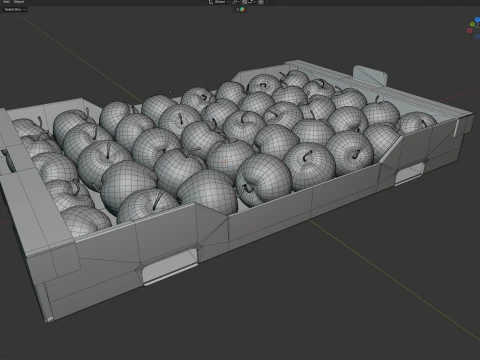
Task: Click blue Z axis on navigation gizmo
Action: tap(477, 19)
